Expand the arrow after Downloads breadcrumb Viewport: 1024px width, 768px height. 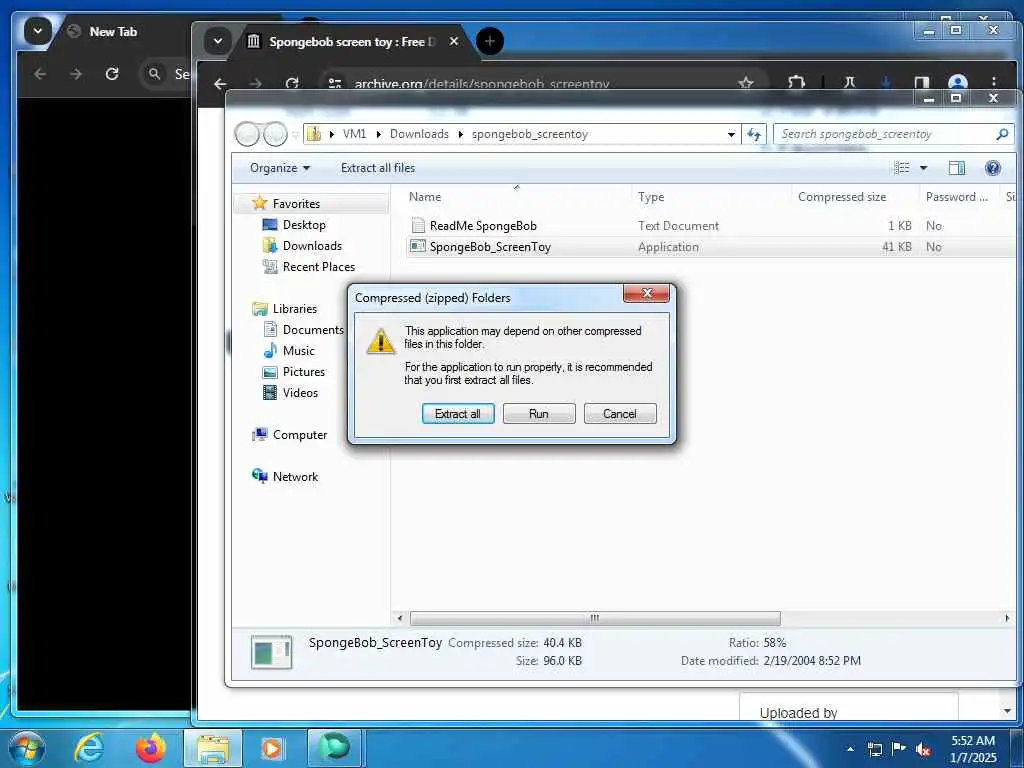tap(460, 135)
